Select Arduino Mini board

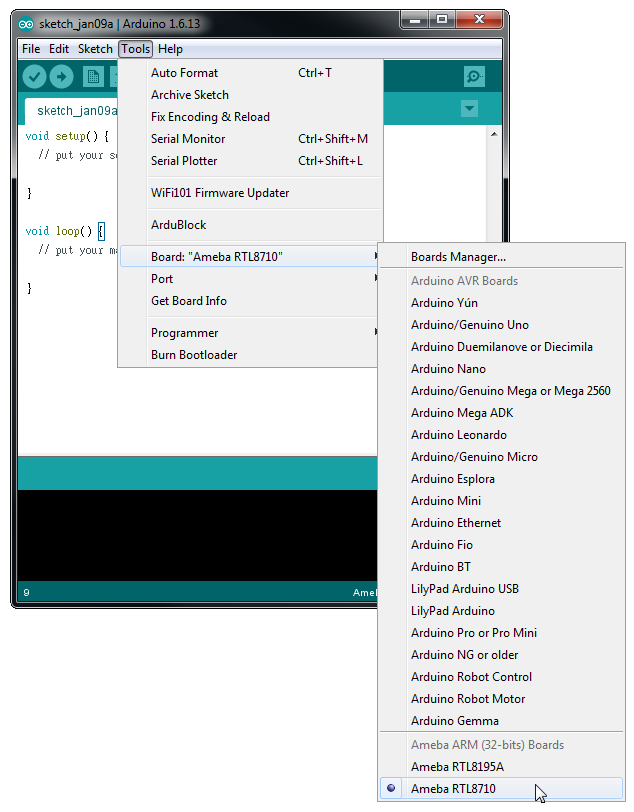coord(501,501)
